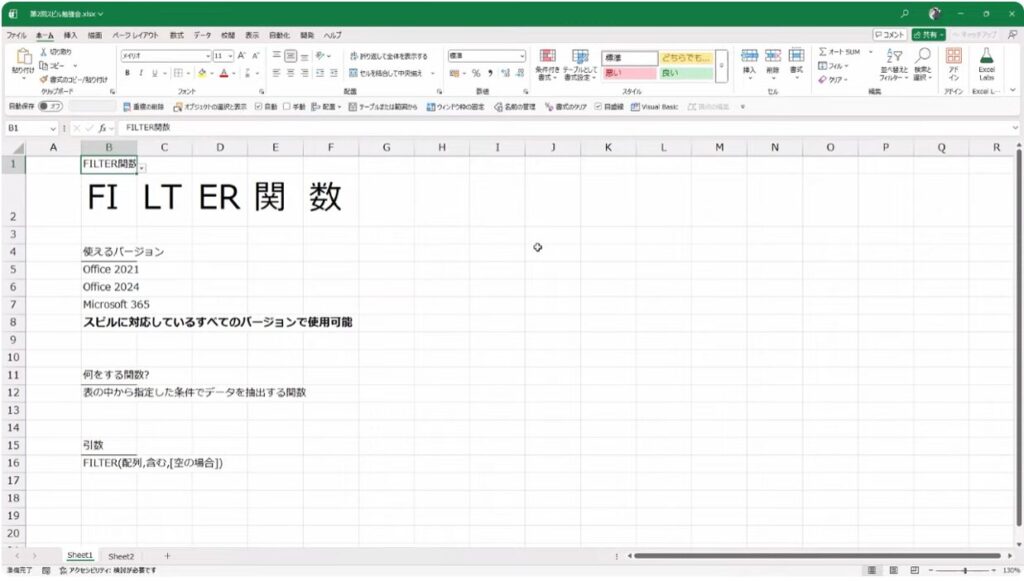Image resolution: width=1024 pixels, height=581 pixels.
Task: Click the zoom slider in status bar
Action: [965, 570]
